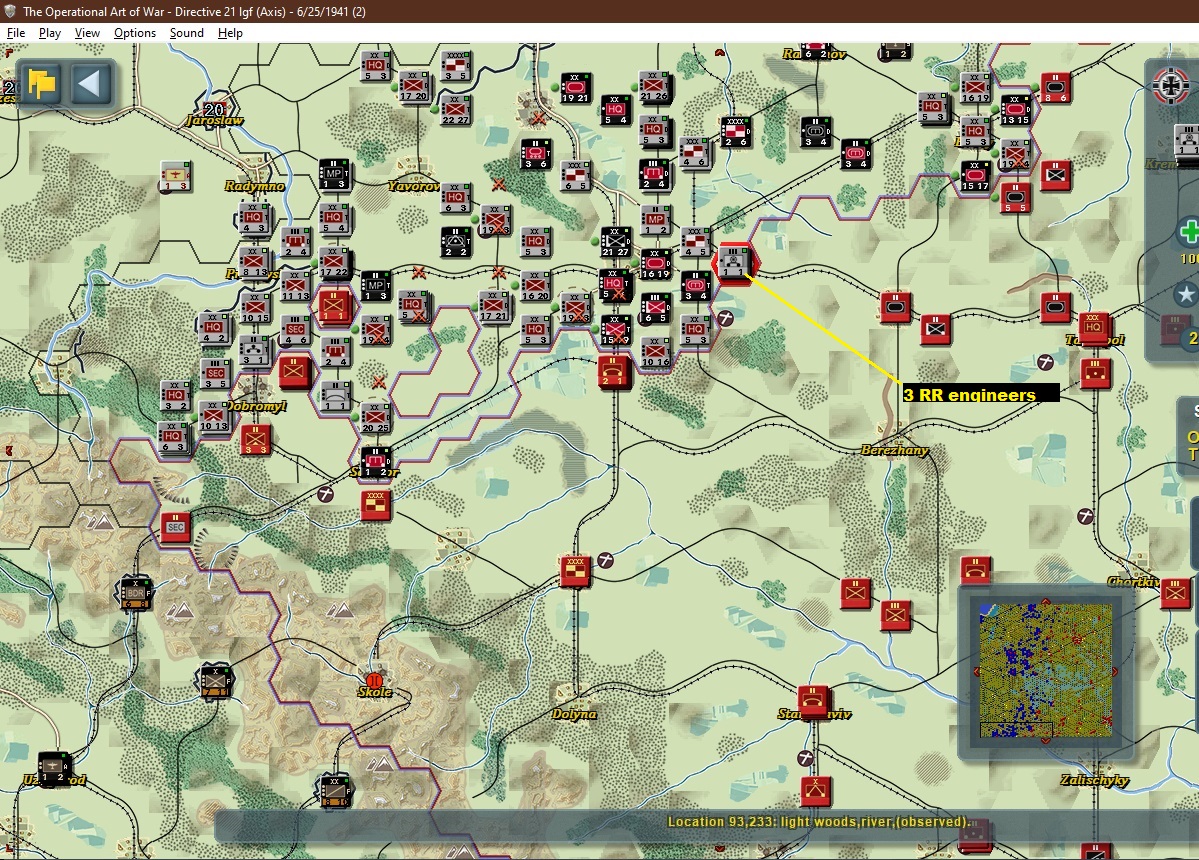Screen dimensions: 1199x860
Task: Click the Berezhany town label
Action: pyautogui.click(x=895, y=449)
